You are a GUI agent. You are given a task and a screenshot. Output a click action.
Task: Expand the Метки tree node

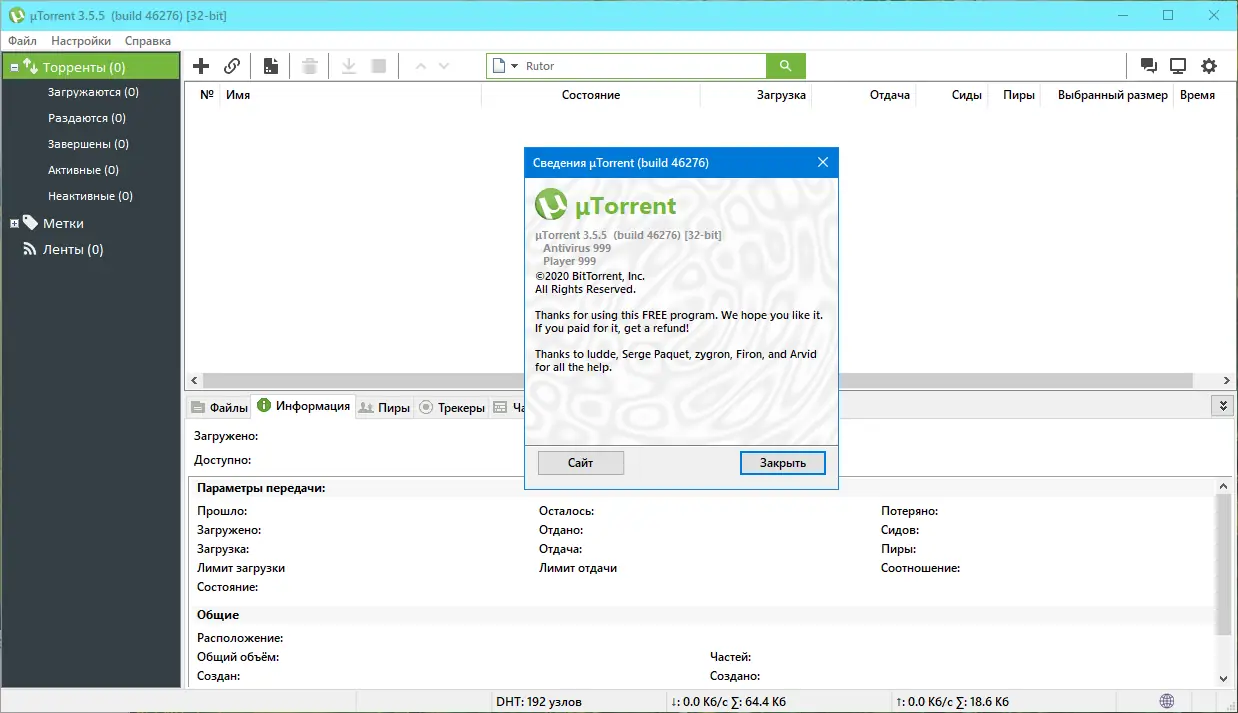pyautogui.click(x=14, y=224)
